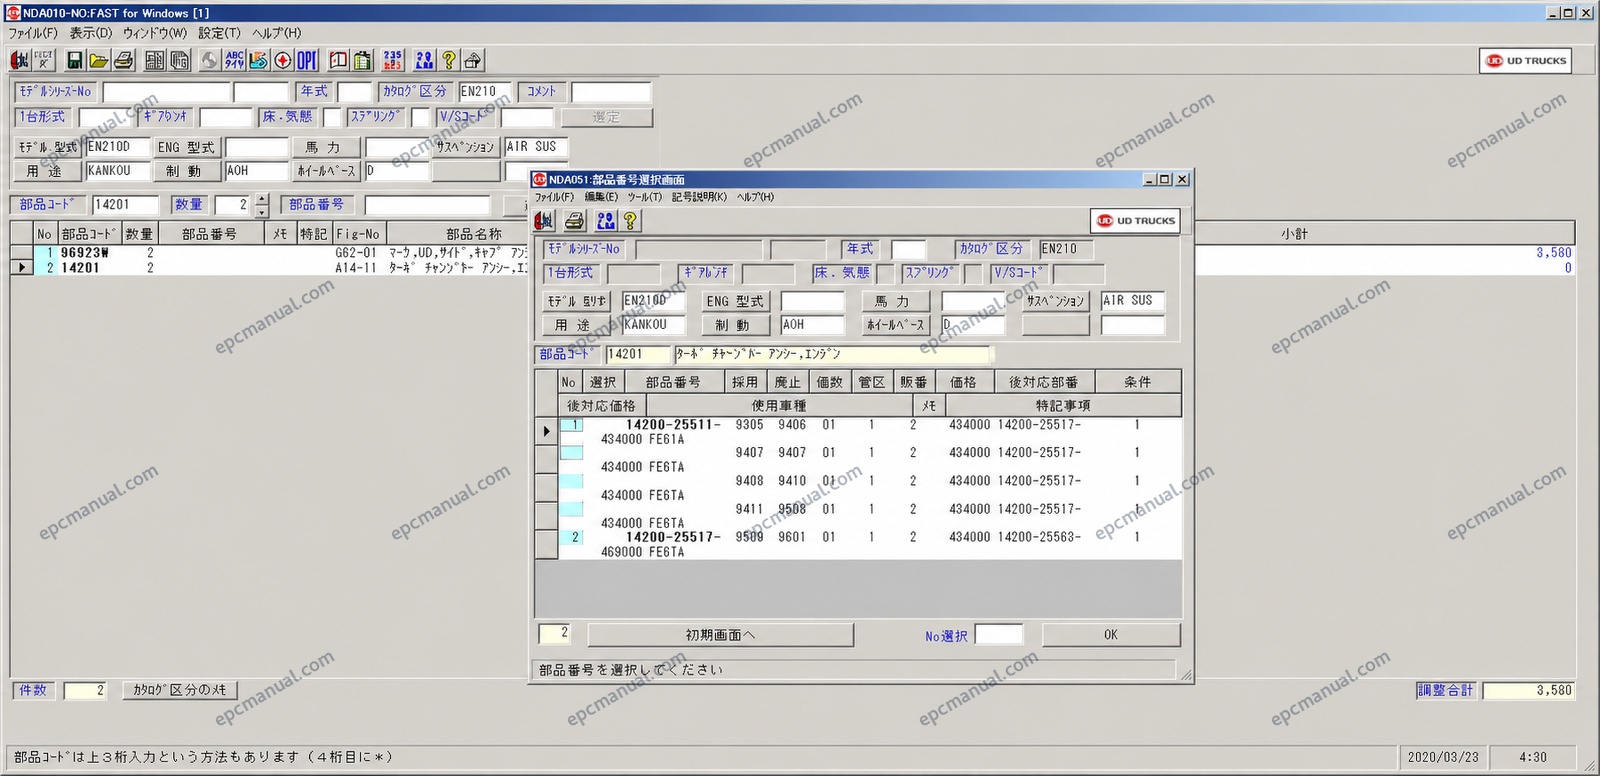Click the 235 numbers icon in main toolbar
1600x776 pixels.
click(393, 60)
